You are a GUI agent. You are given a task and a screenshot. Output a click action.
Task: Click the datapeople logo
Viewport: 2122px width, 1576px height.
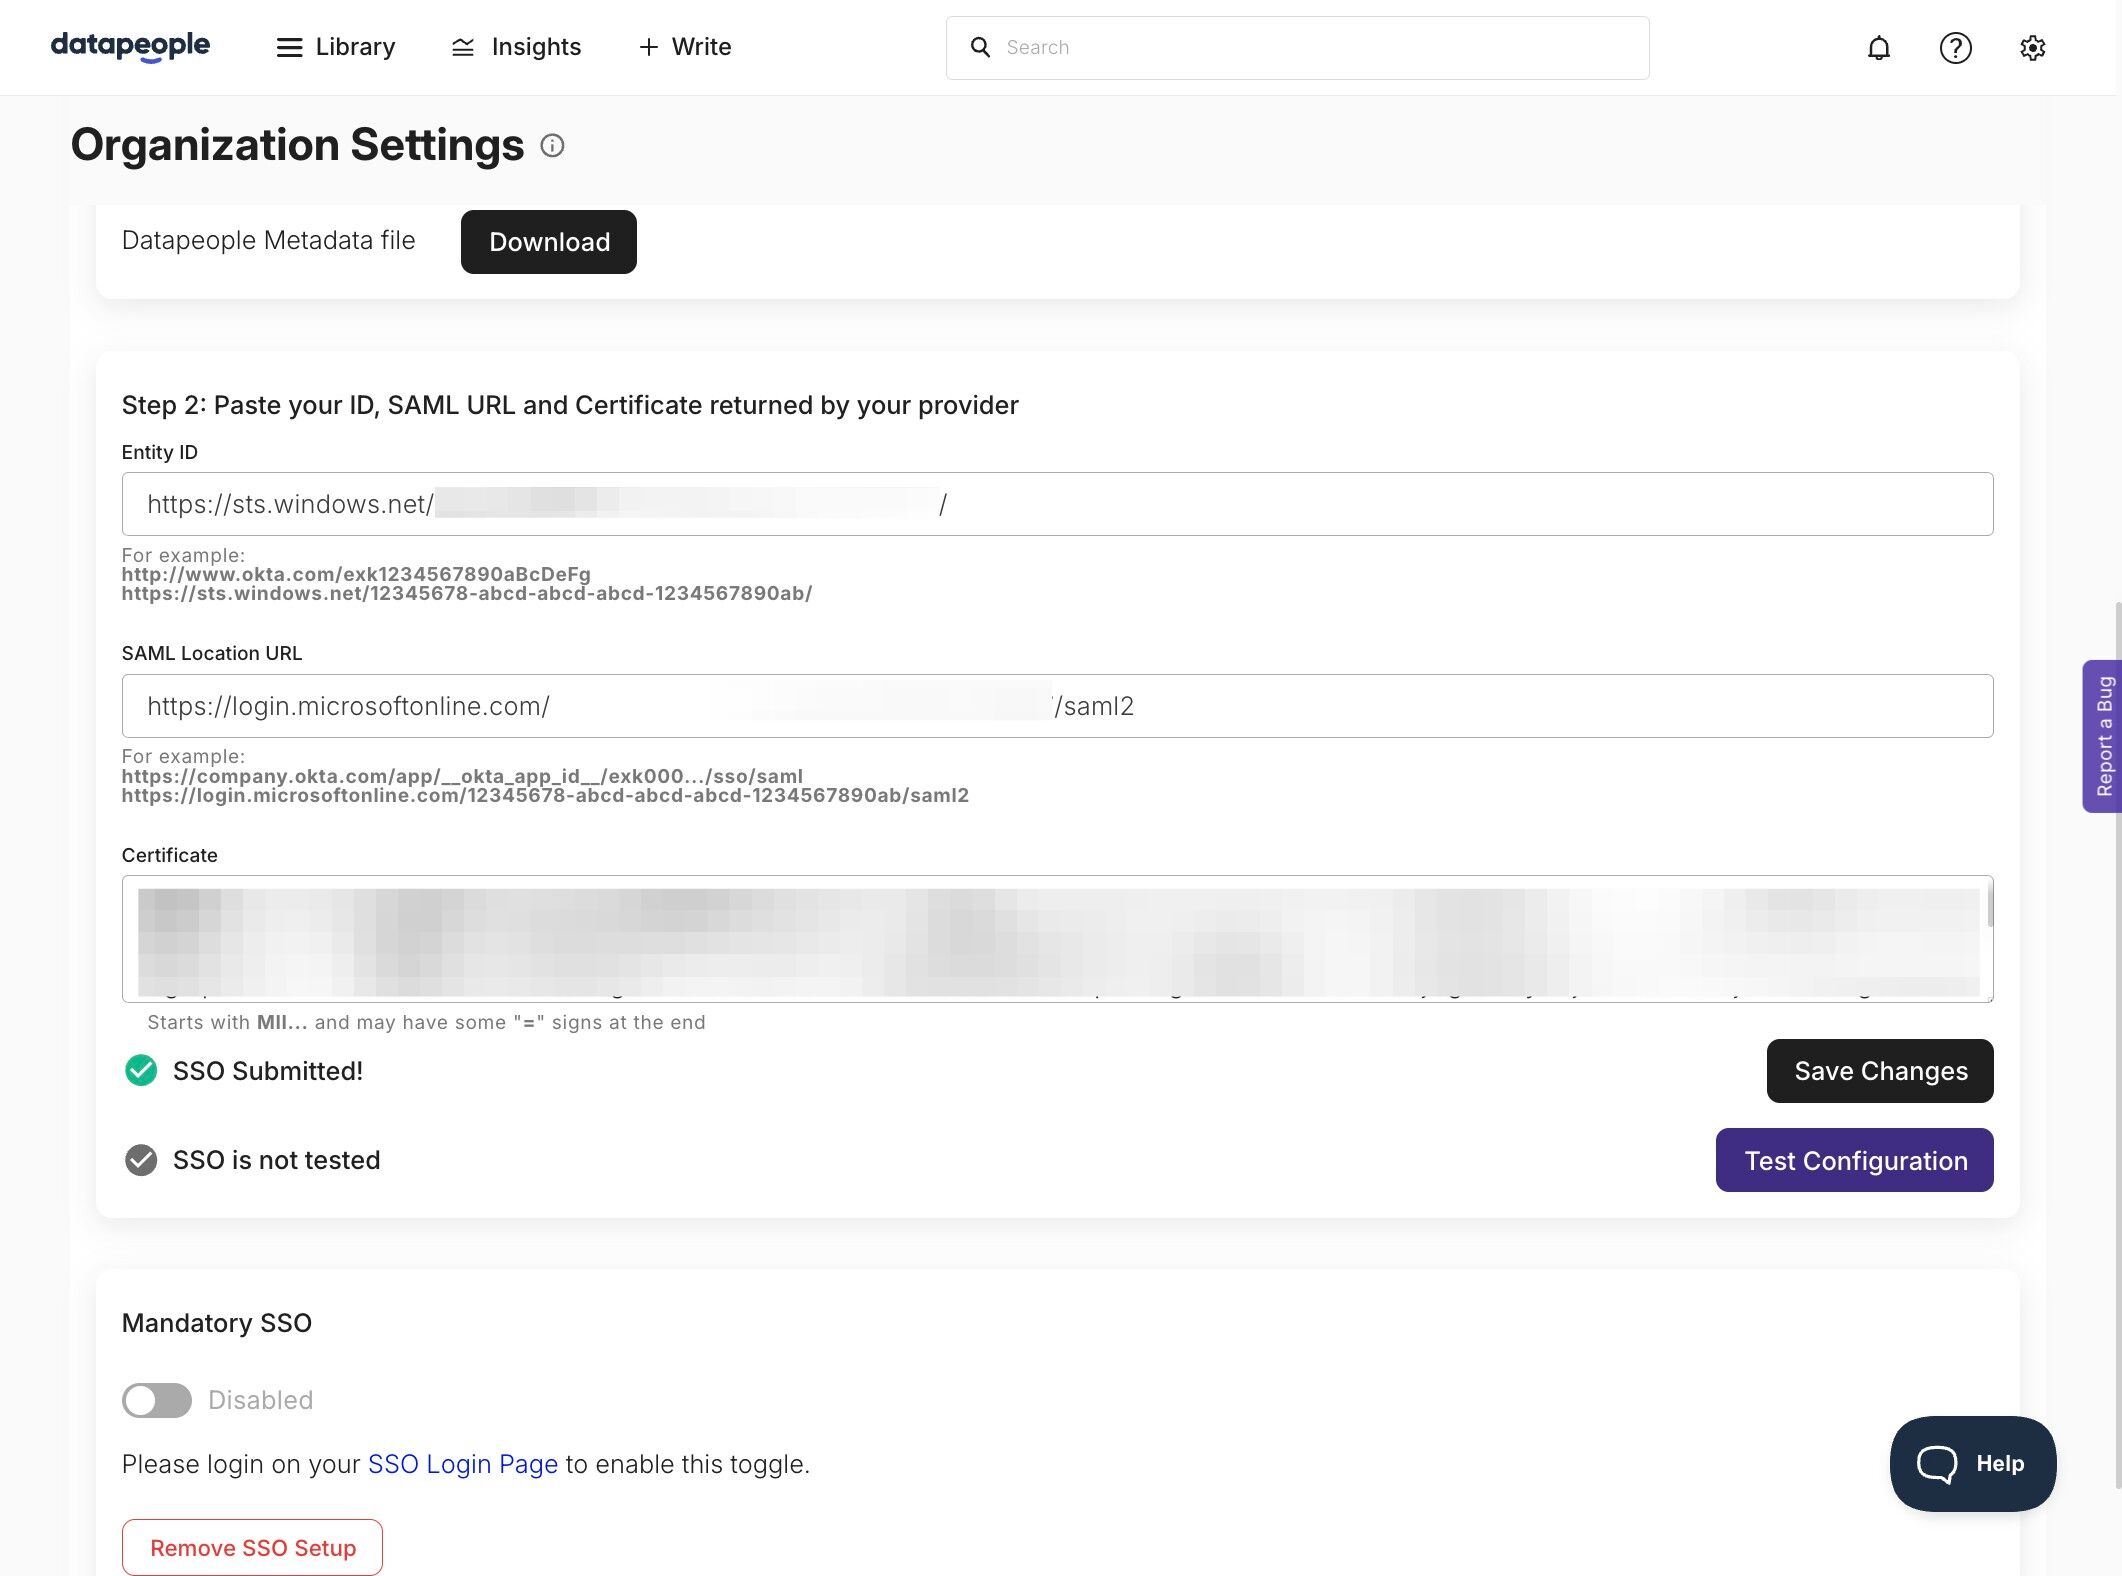point(130,46)
